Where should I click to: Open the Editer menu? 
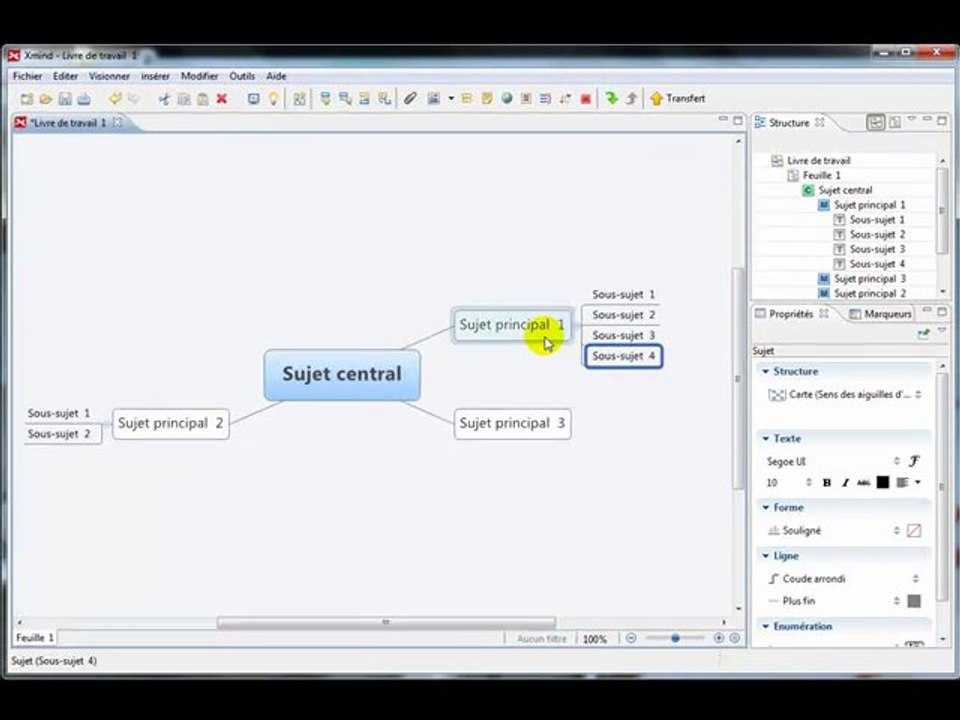66,76
